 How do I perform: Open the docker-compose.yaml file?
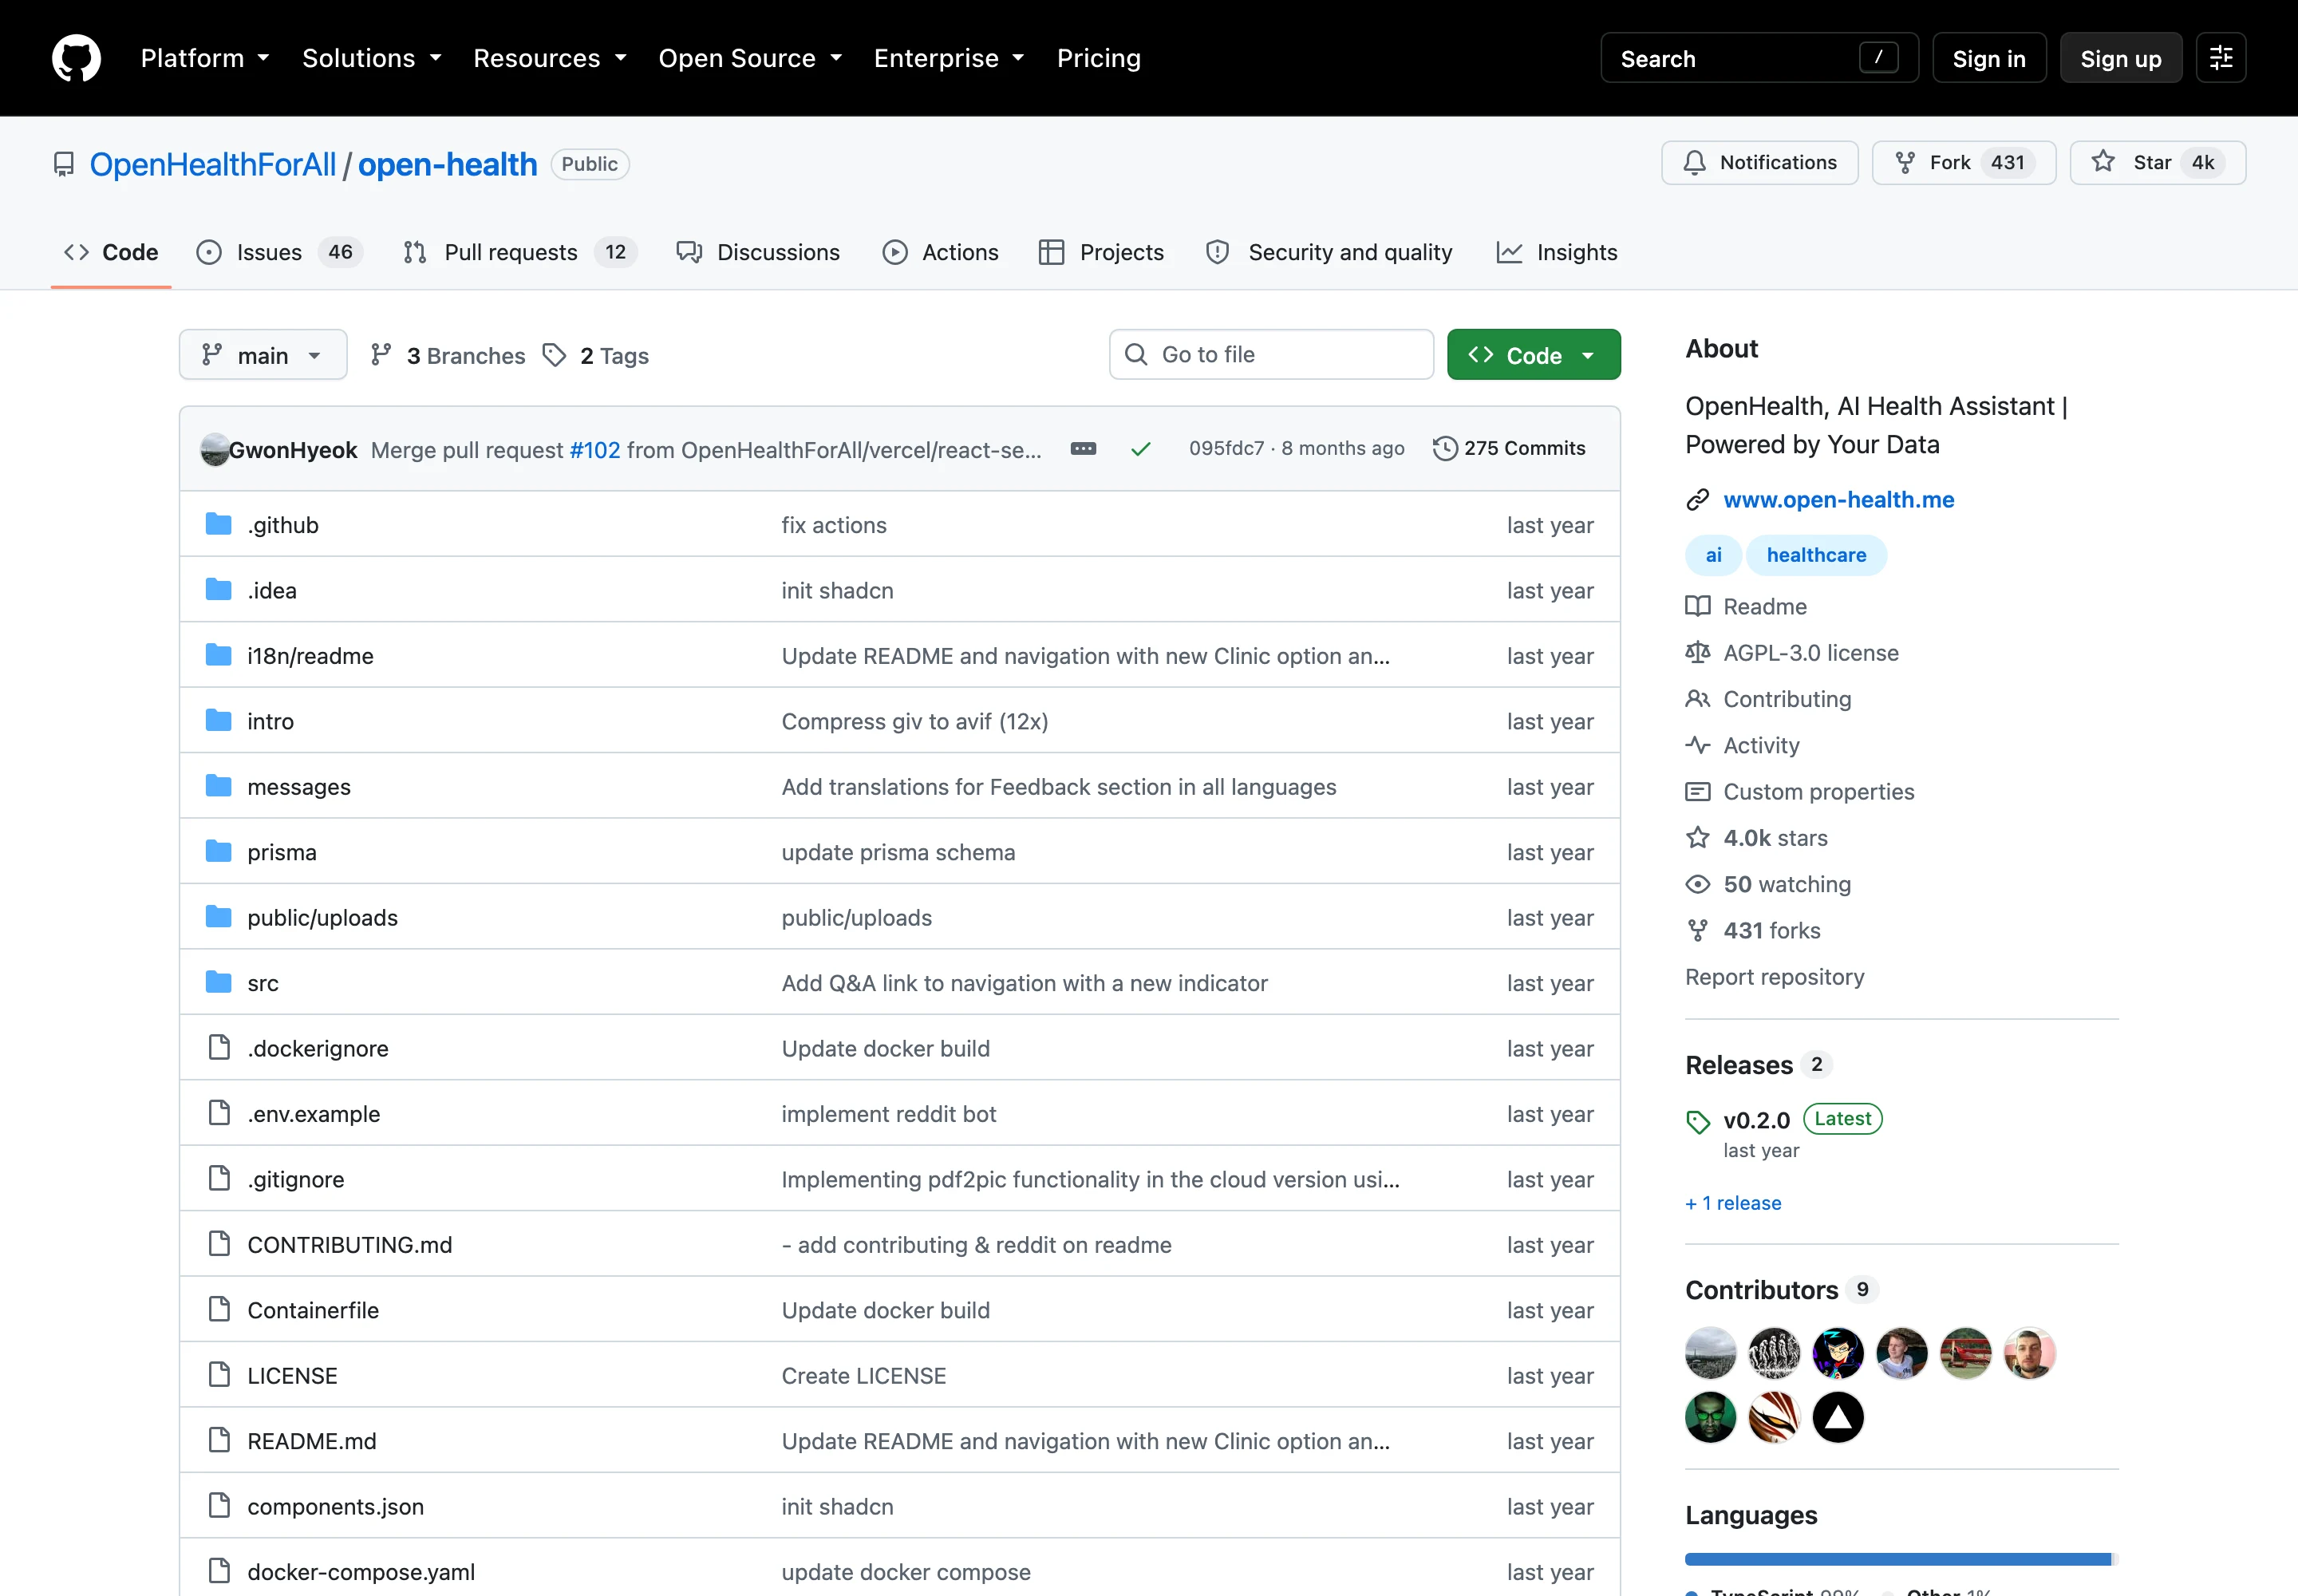coord(361,1571)
